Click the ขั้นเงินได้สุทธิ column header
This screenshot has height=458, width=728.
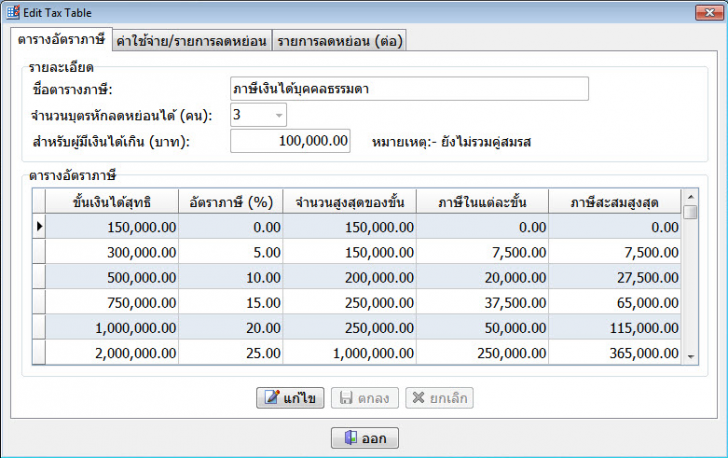click(x=112, y=202)
